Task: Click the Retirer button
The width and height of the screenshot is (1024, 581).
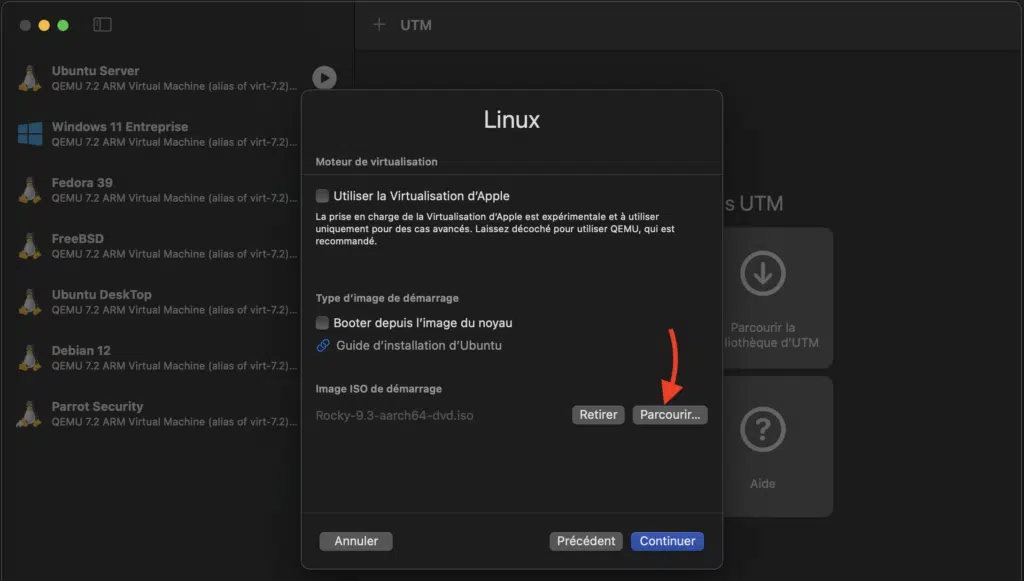Action: [x=598, y=415]
